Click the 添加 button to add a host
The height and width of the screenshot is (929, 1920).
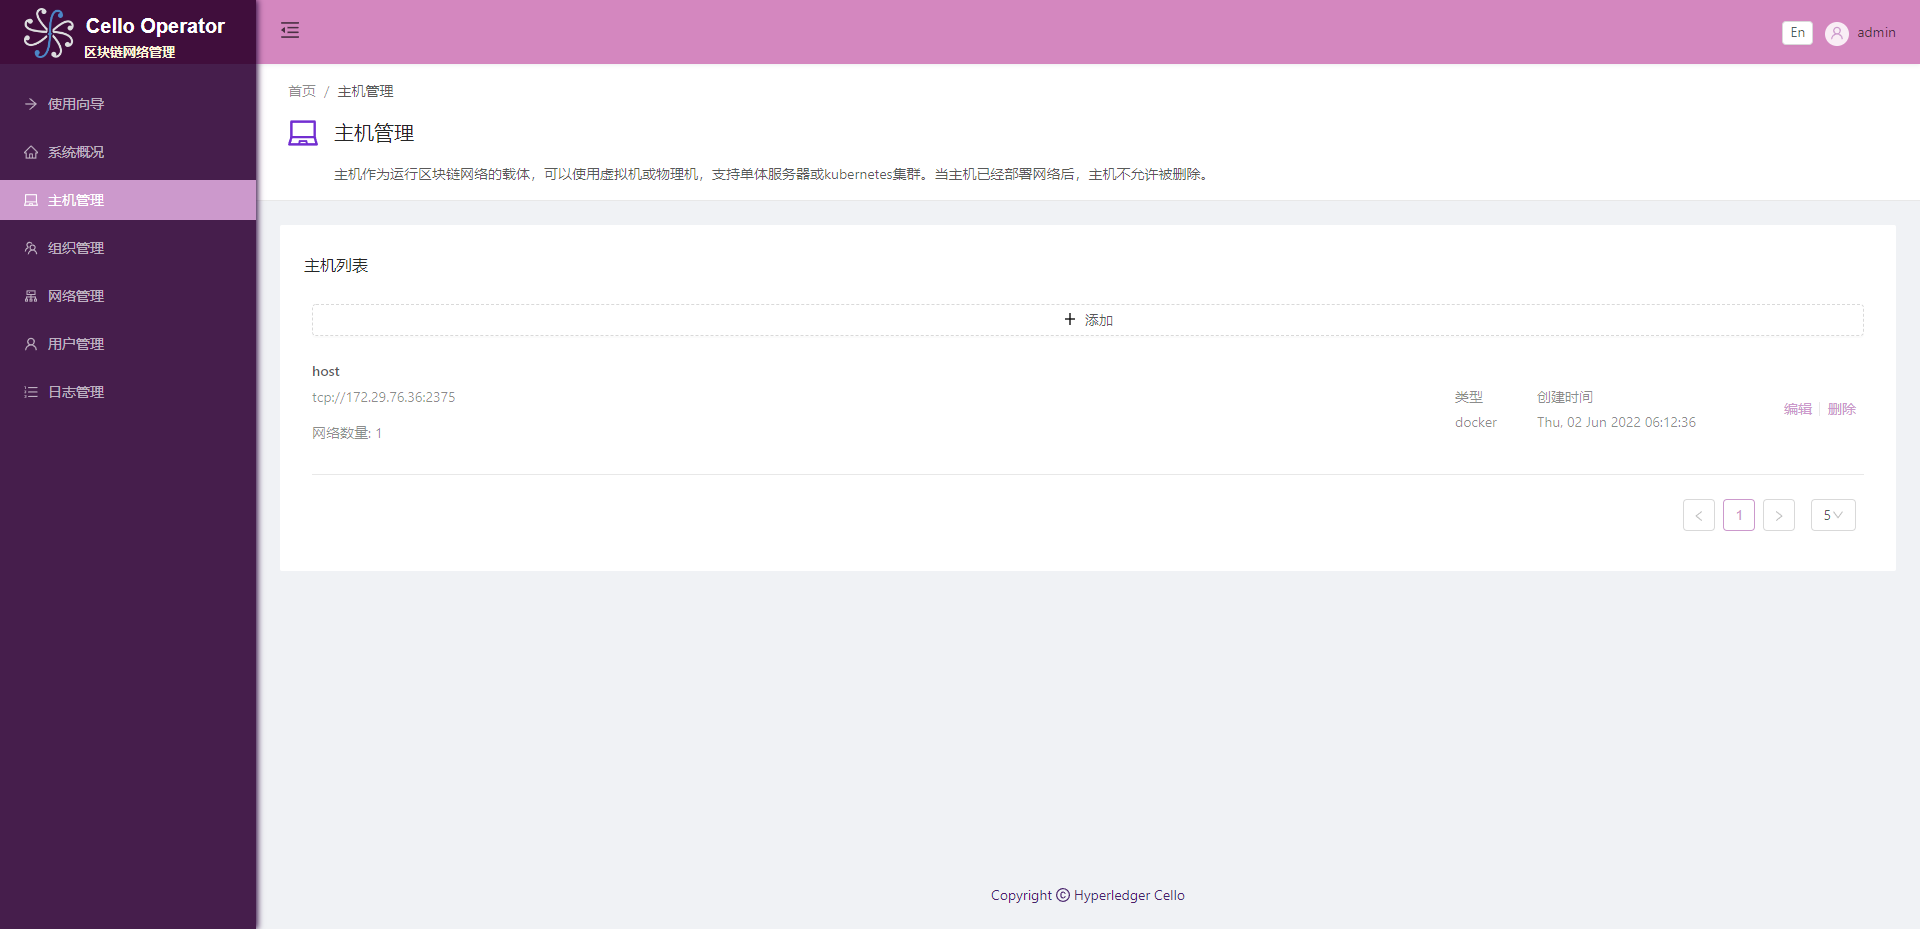[1088, 320]
